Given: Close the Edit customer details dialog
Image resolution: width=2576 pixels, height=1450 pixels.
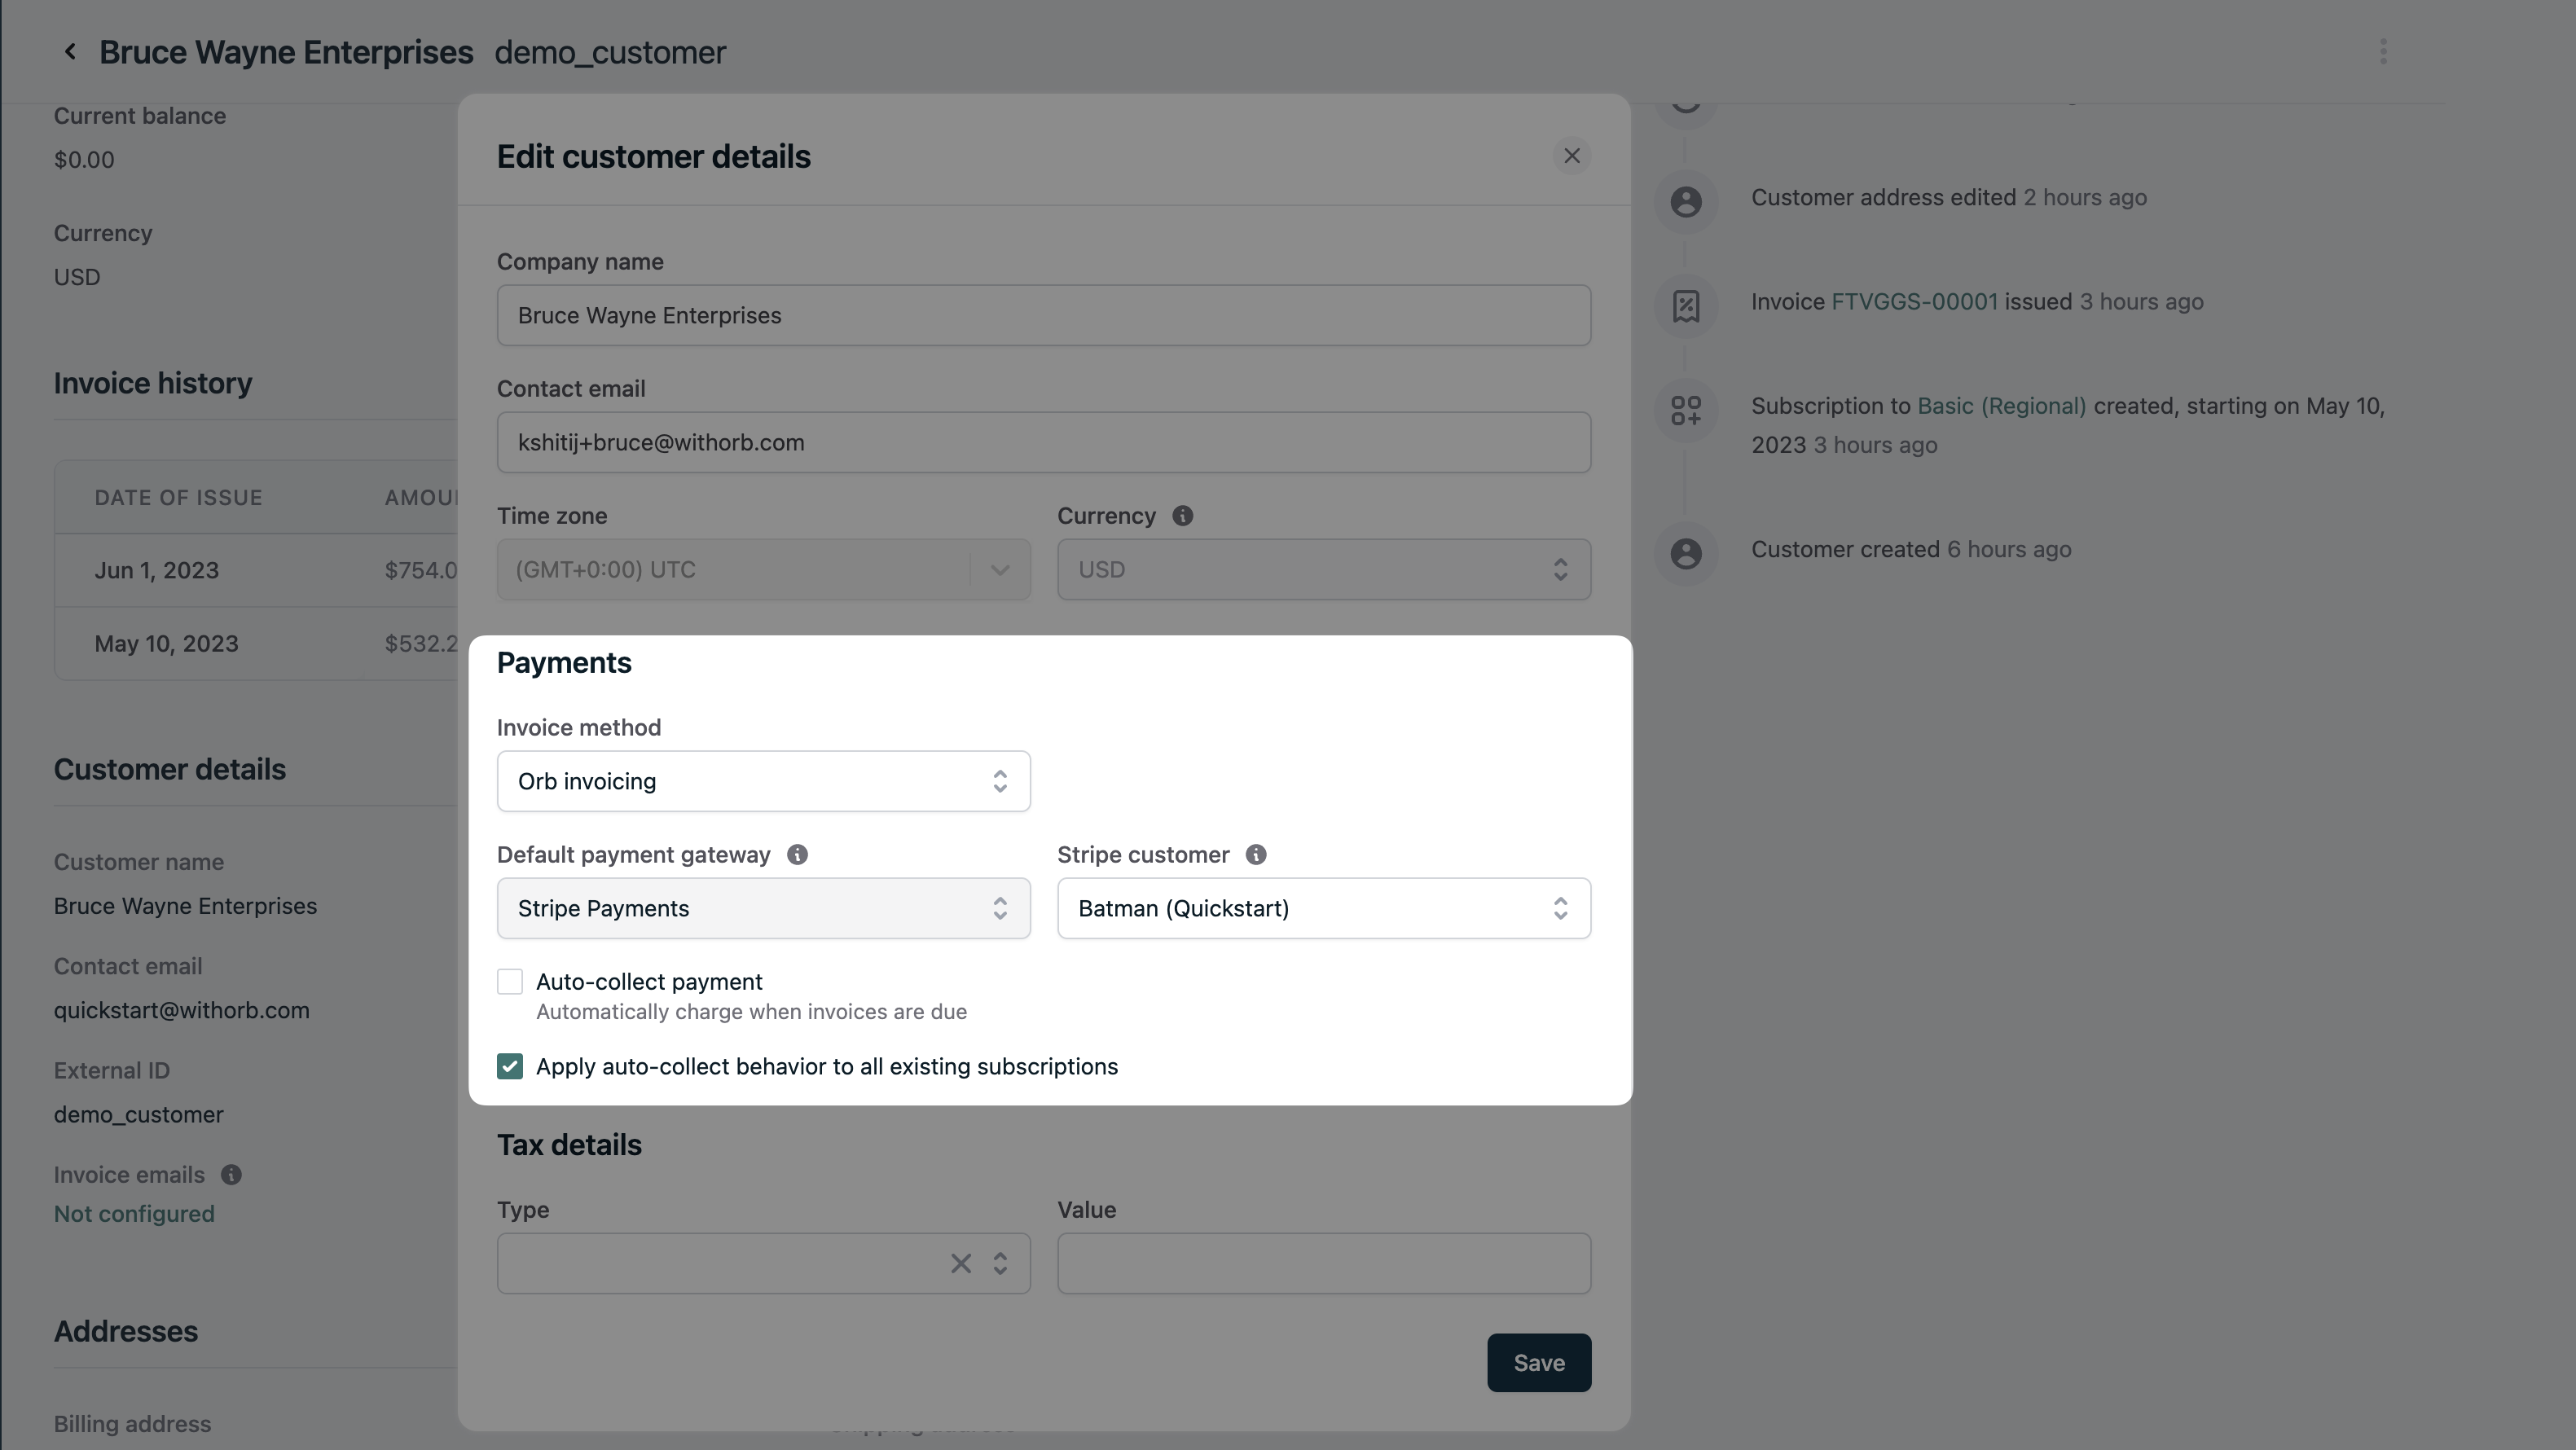Looking at the screenshot, I should coord(1571,156).
